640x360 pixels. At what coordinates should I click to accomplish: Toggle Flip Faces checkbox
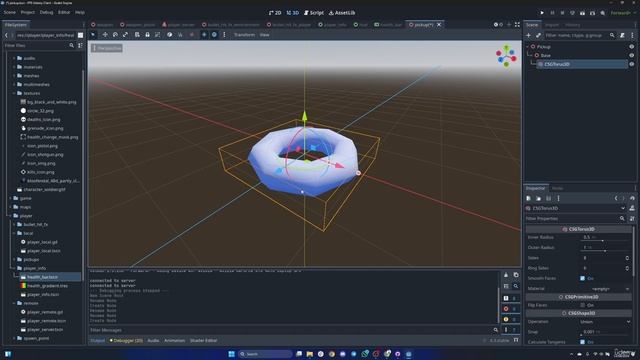pyautogui.click(x=582, y=305)
